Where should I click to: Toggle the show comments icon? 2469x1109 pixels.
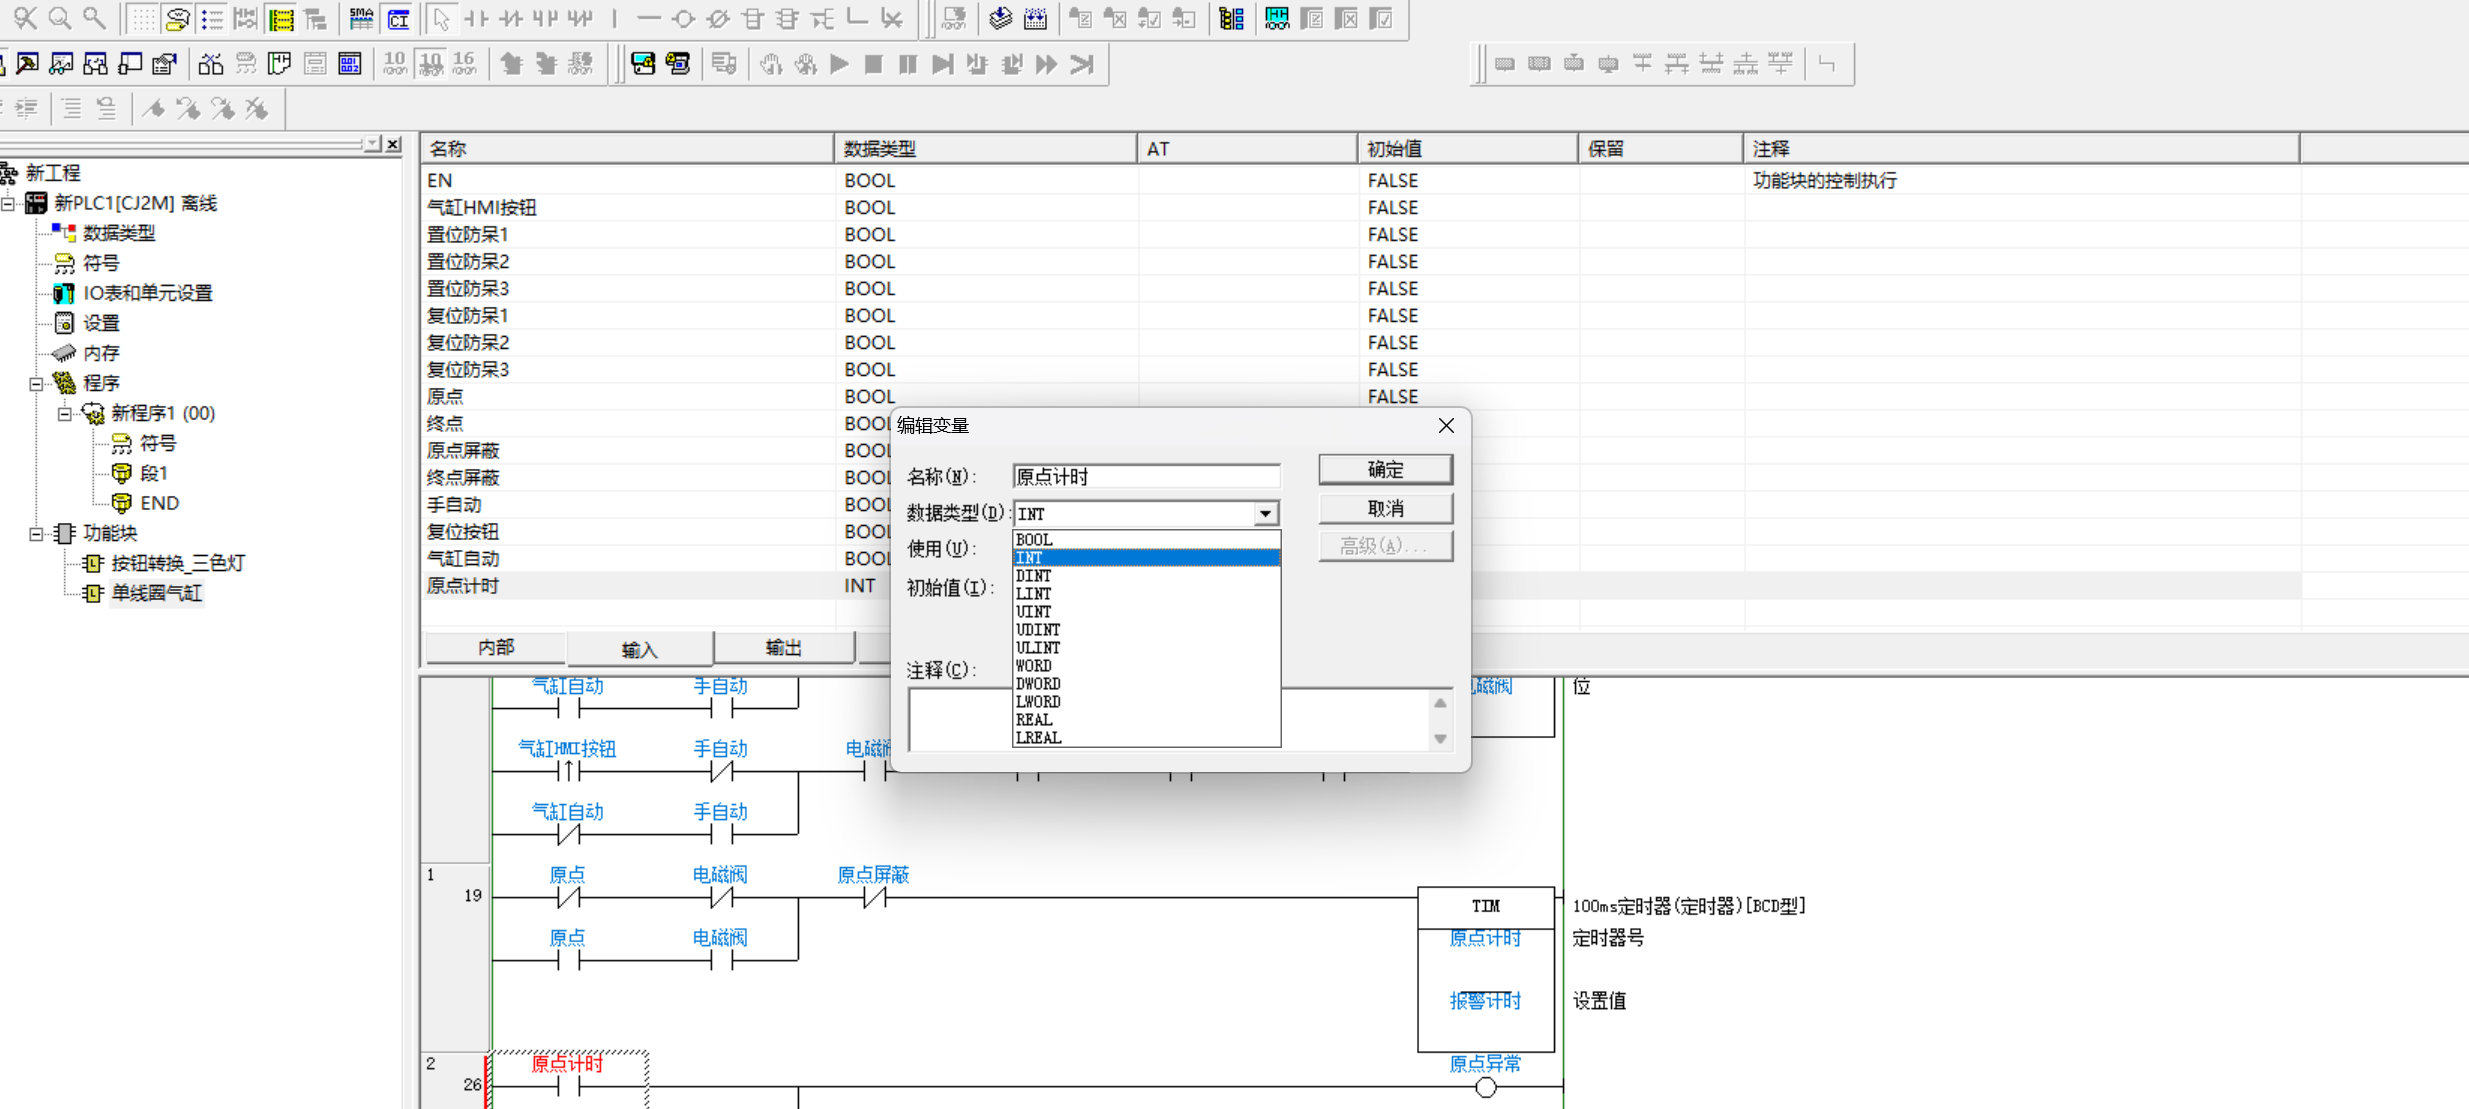[x=177, y=18]
